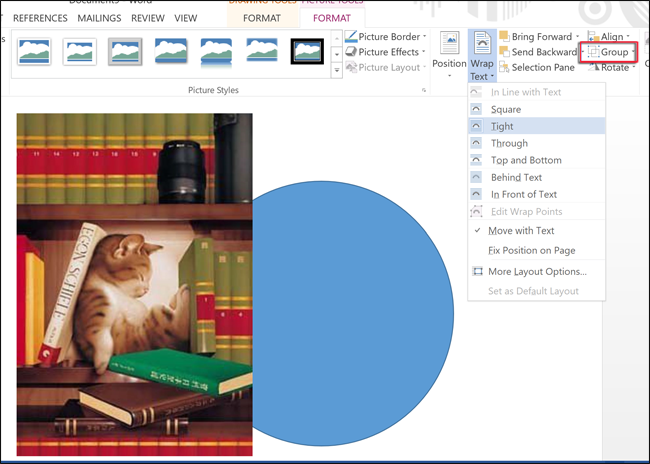Expand the Position dropdown arrow
This screenshot has height=464, width=650.
point(449,76)
